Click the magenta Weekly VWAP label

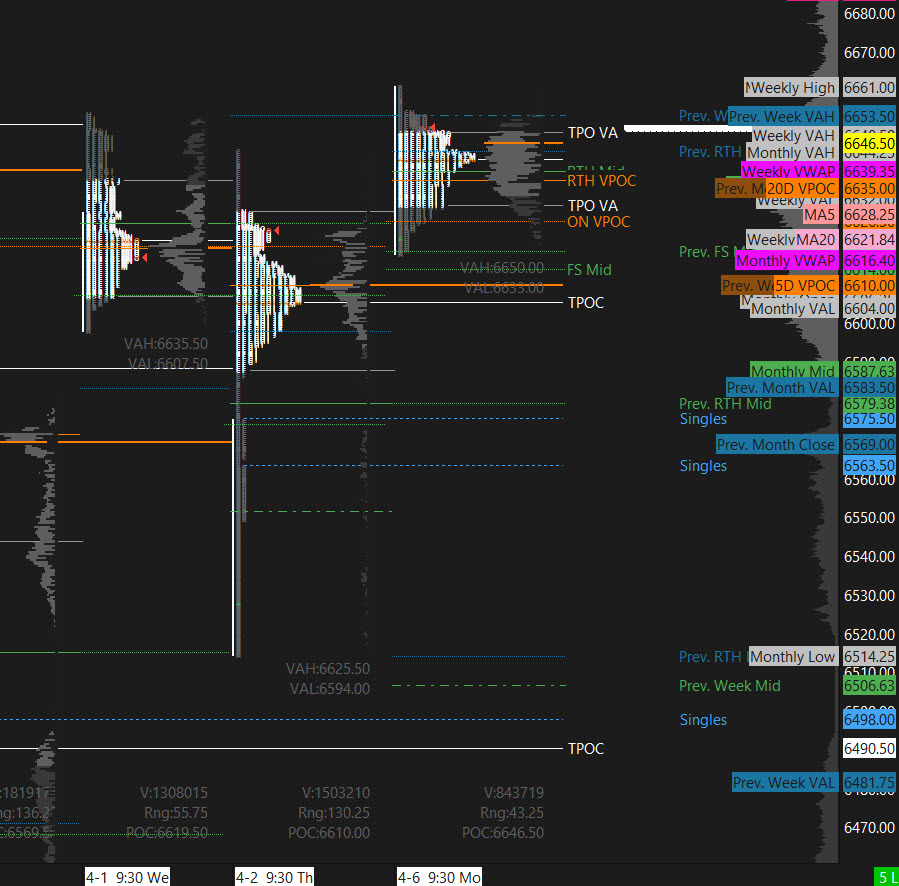pyautogui.click(x=788, y=172)
